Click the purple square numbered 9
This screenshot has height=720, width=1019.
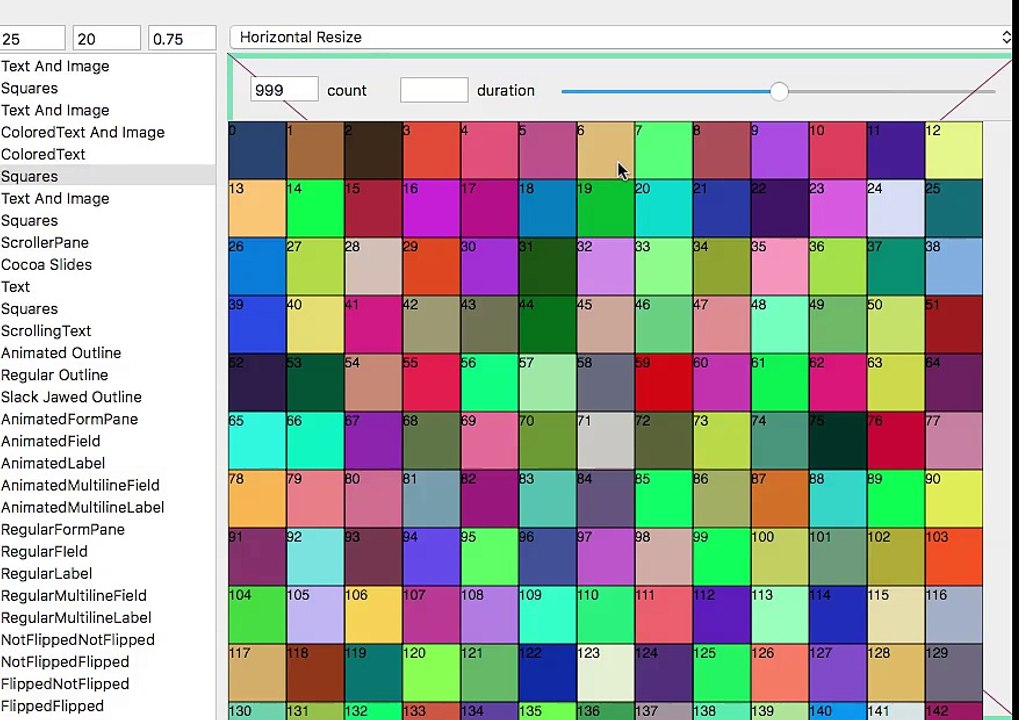pos(780,150)
